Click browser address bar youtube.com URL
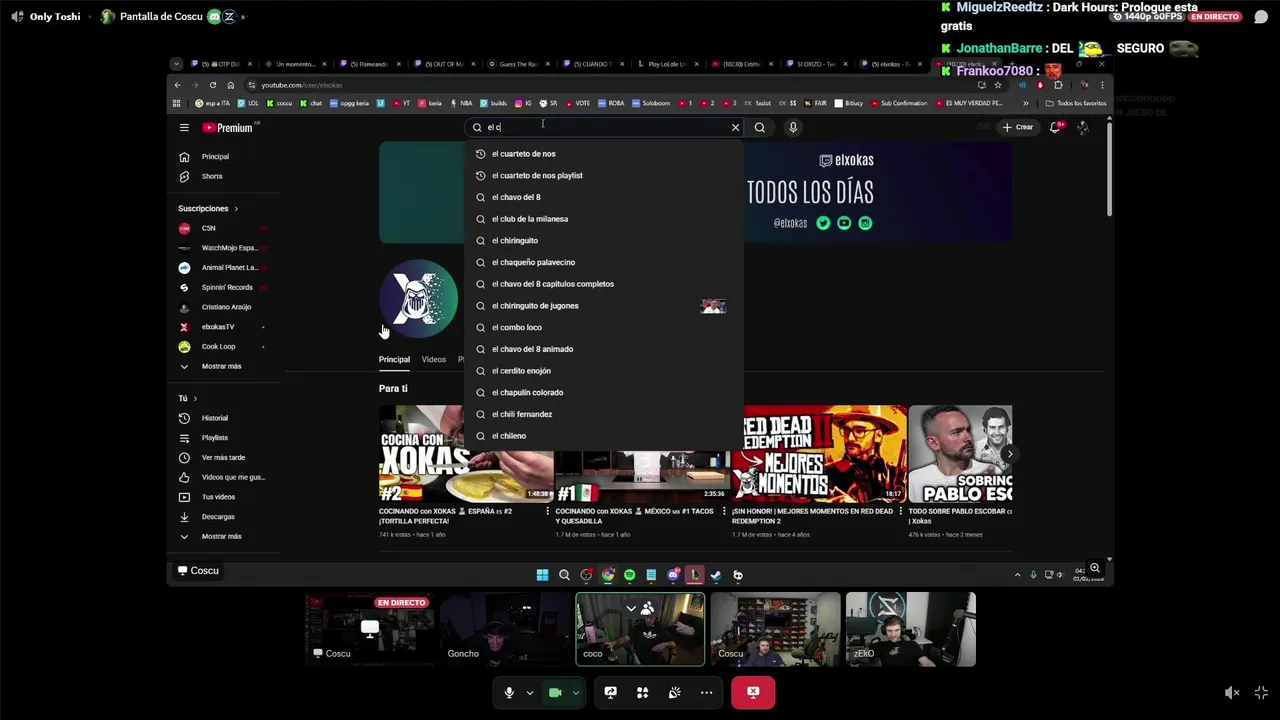This screenshot has height=720, width=1280. pyautogui.click(x=302, y=85)
